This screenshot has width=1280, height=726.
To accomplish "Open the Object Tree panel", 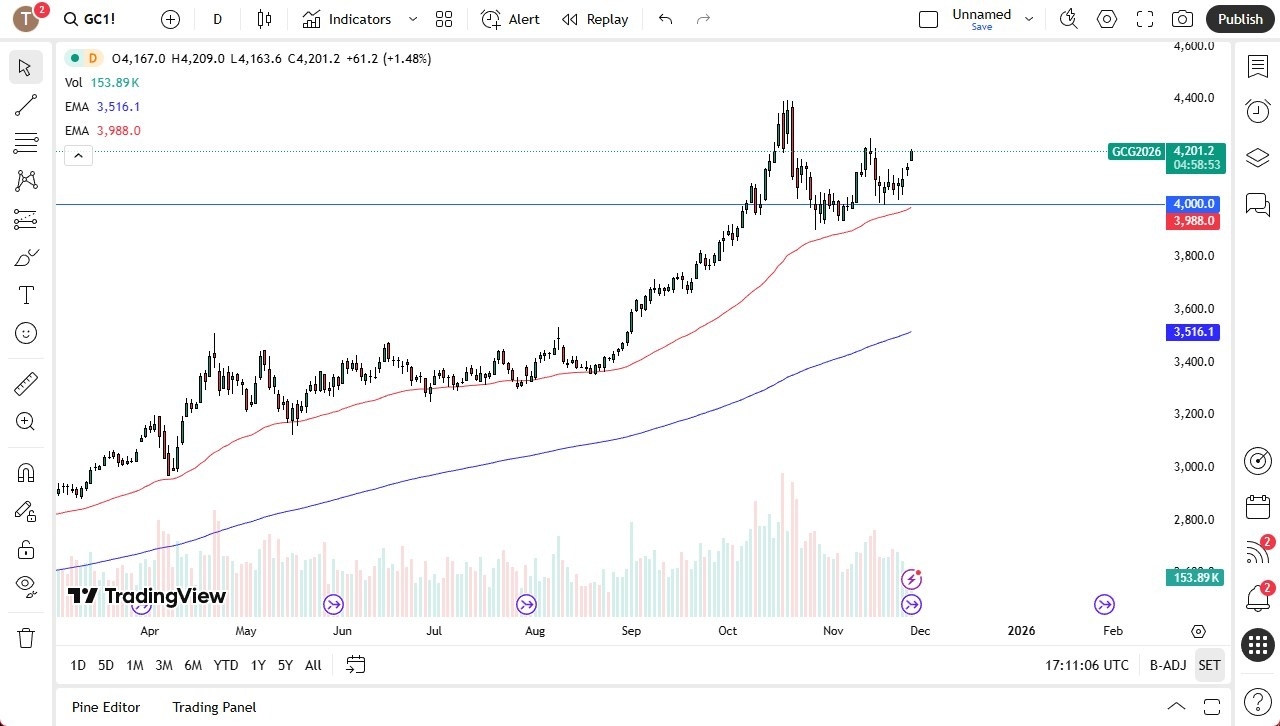I will (1257, 157).
